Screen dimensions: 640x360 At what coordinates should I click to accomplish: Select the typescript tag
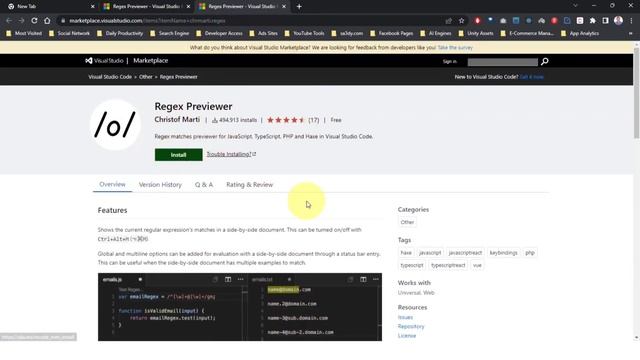pyautogui.click(x=412, y=265)
